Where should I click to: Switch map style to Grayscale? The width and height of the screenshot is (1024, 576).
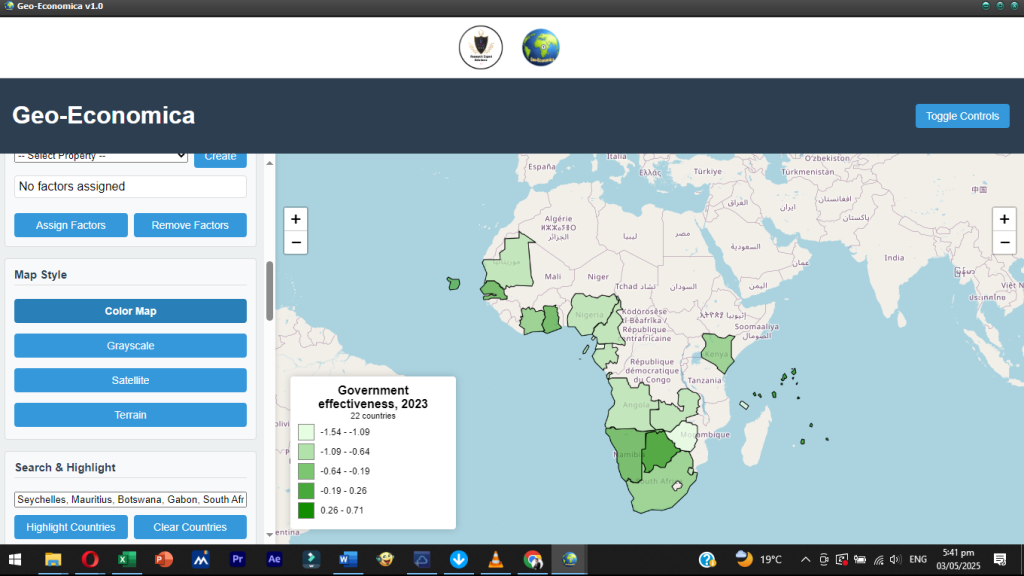[130, 346]
